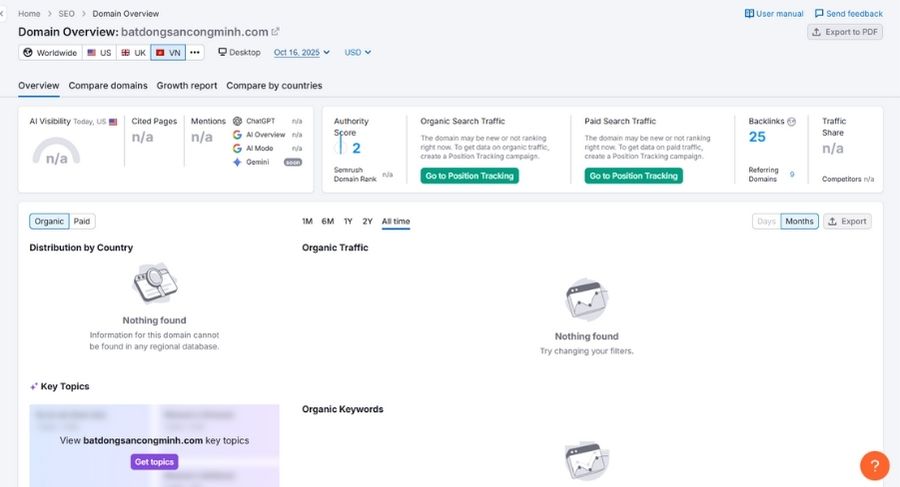900x487 pixels.
Task: Click the Gemini sparkle icon
Action: click(237, 162)
